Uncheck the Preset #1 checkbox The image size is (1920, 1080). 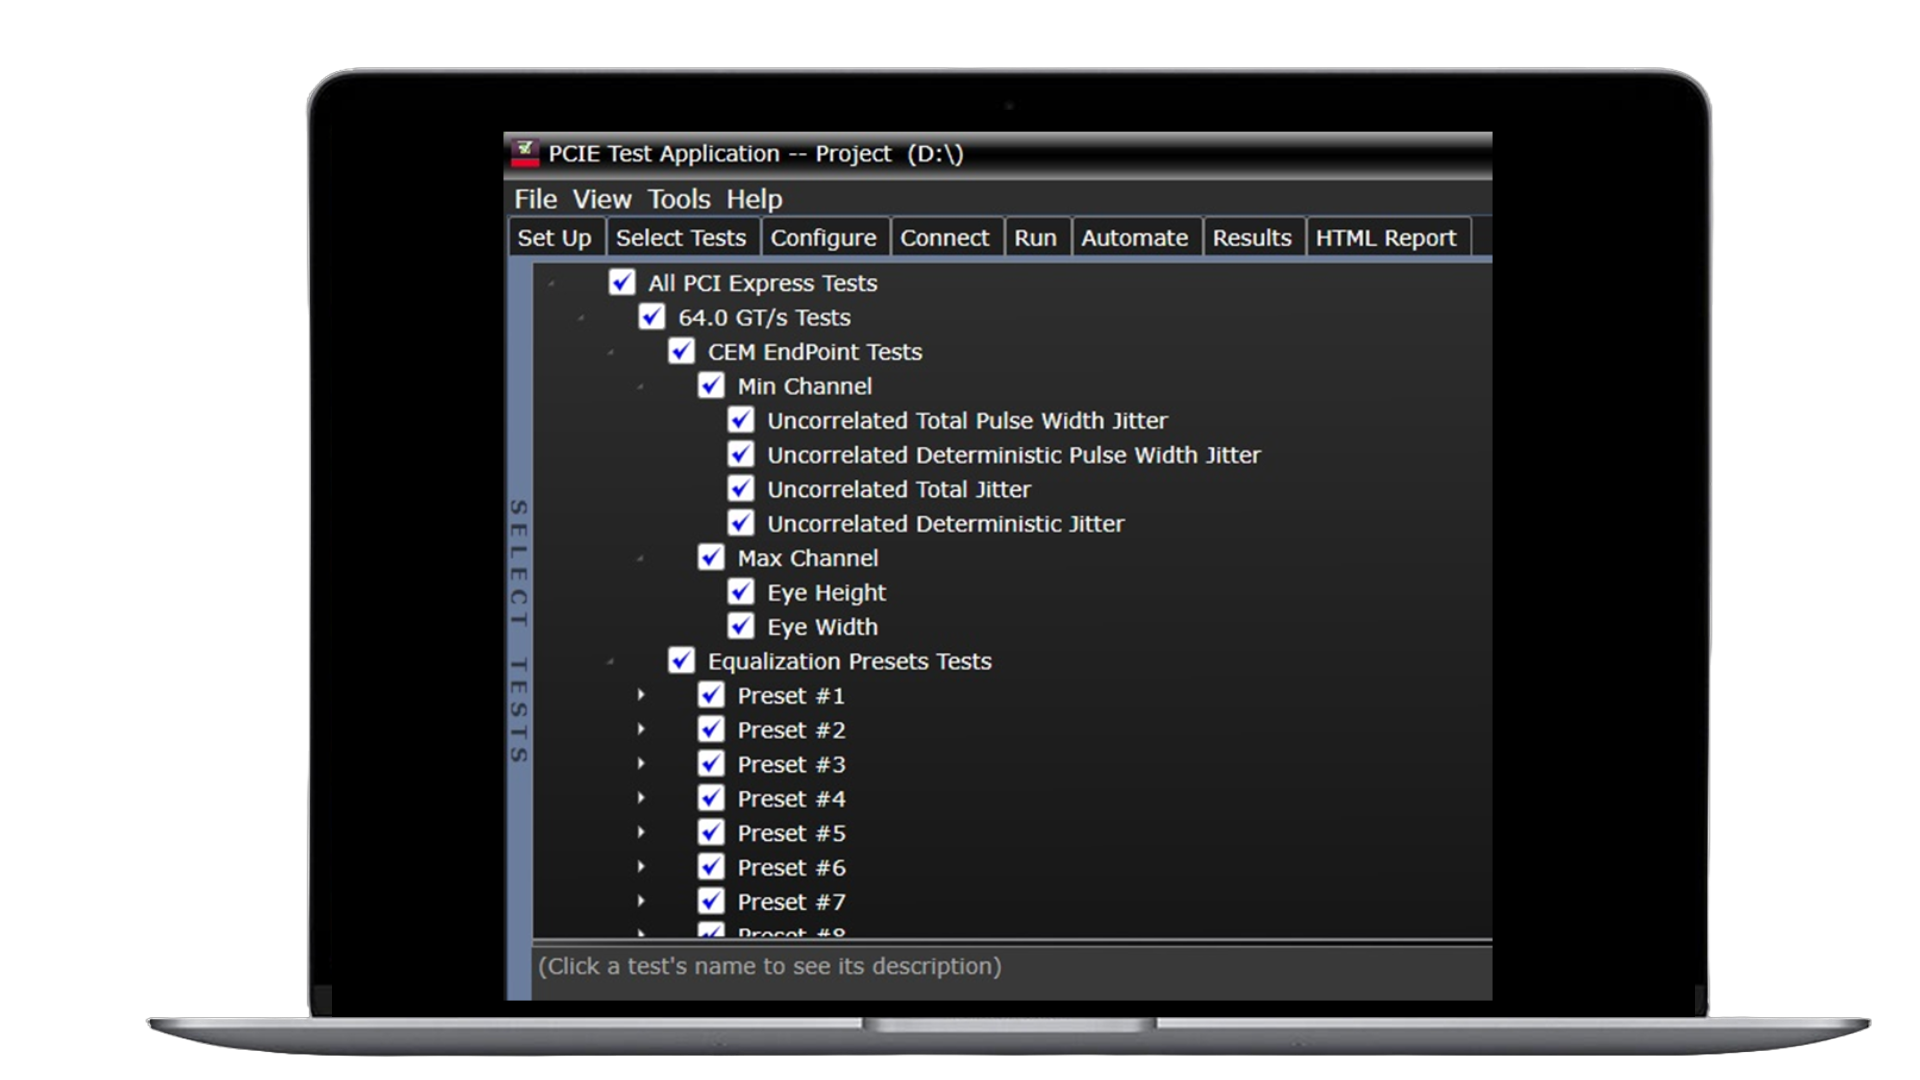tap(711, 695)
